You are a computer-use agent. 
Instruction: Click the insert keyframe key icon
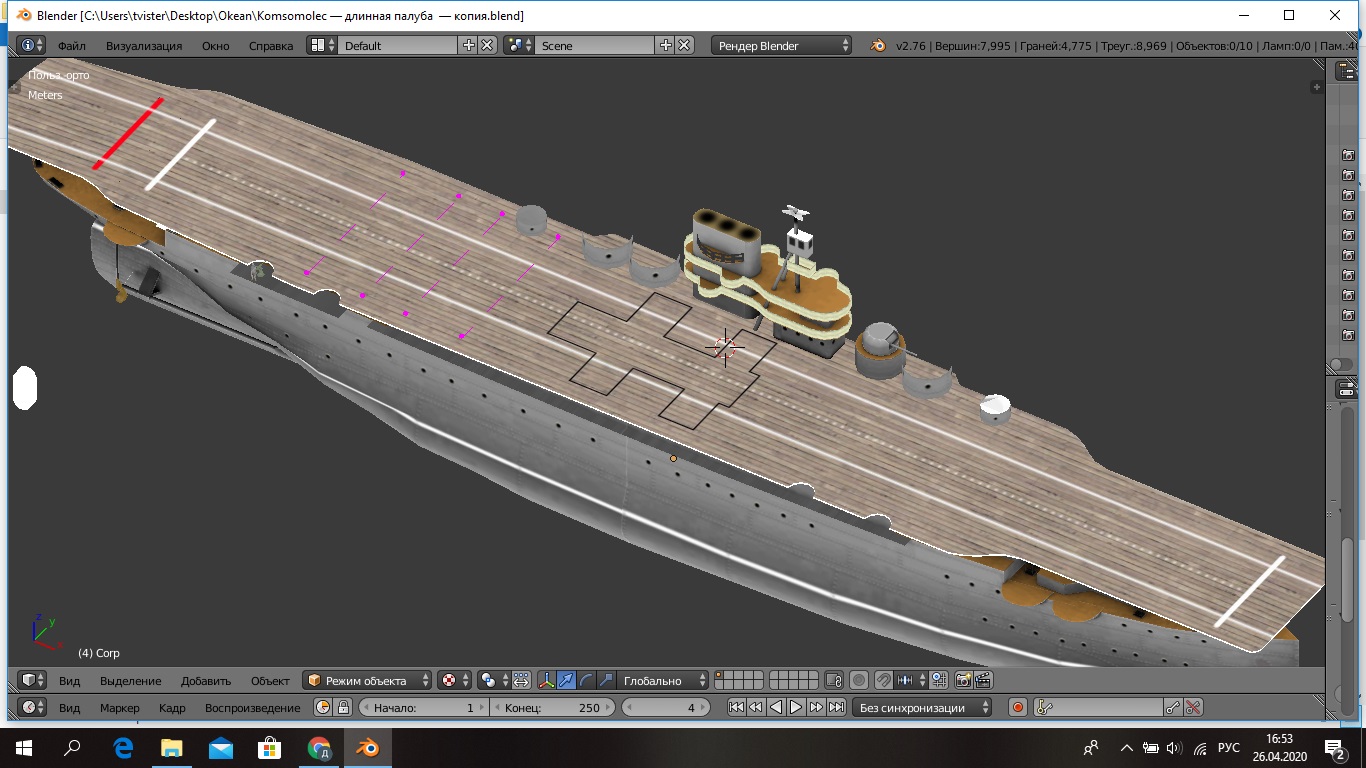point(1173,707)
